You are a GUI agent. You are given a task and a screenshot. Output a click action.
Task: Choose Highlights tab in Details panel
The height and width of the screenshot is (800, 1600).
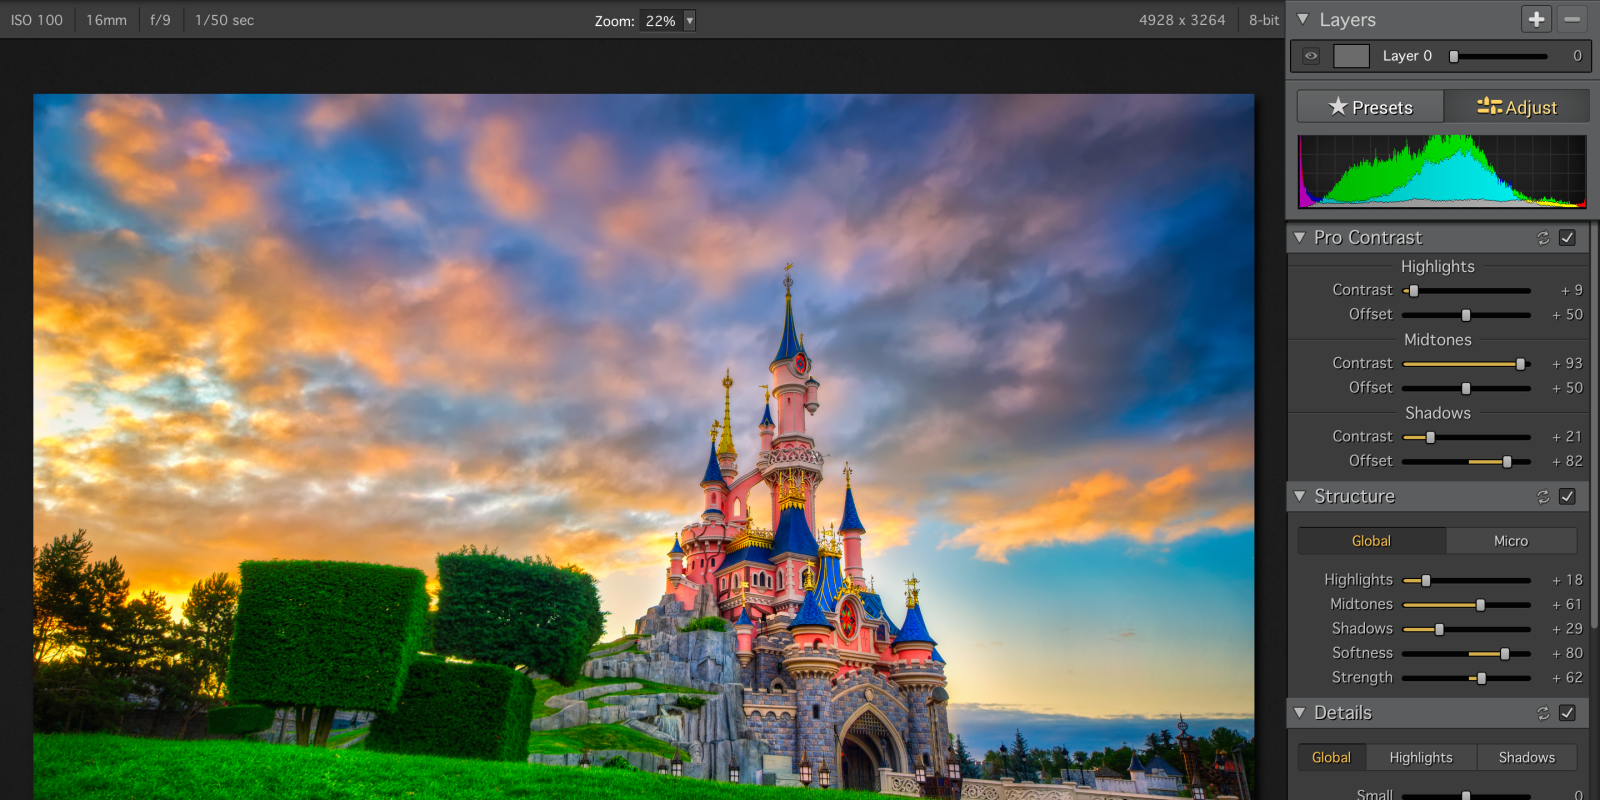pos(1420,758)
